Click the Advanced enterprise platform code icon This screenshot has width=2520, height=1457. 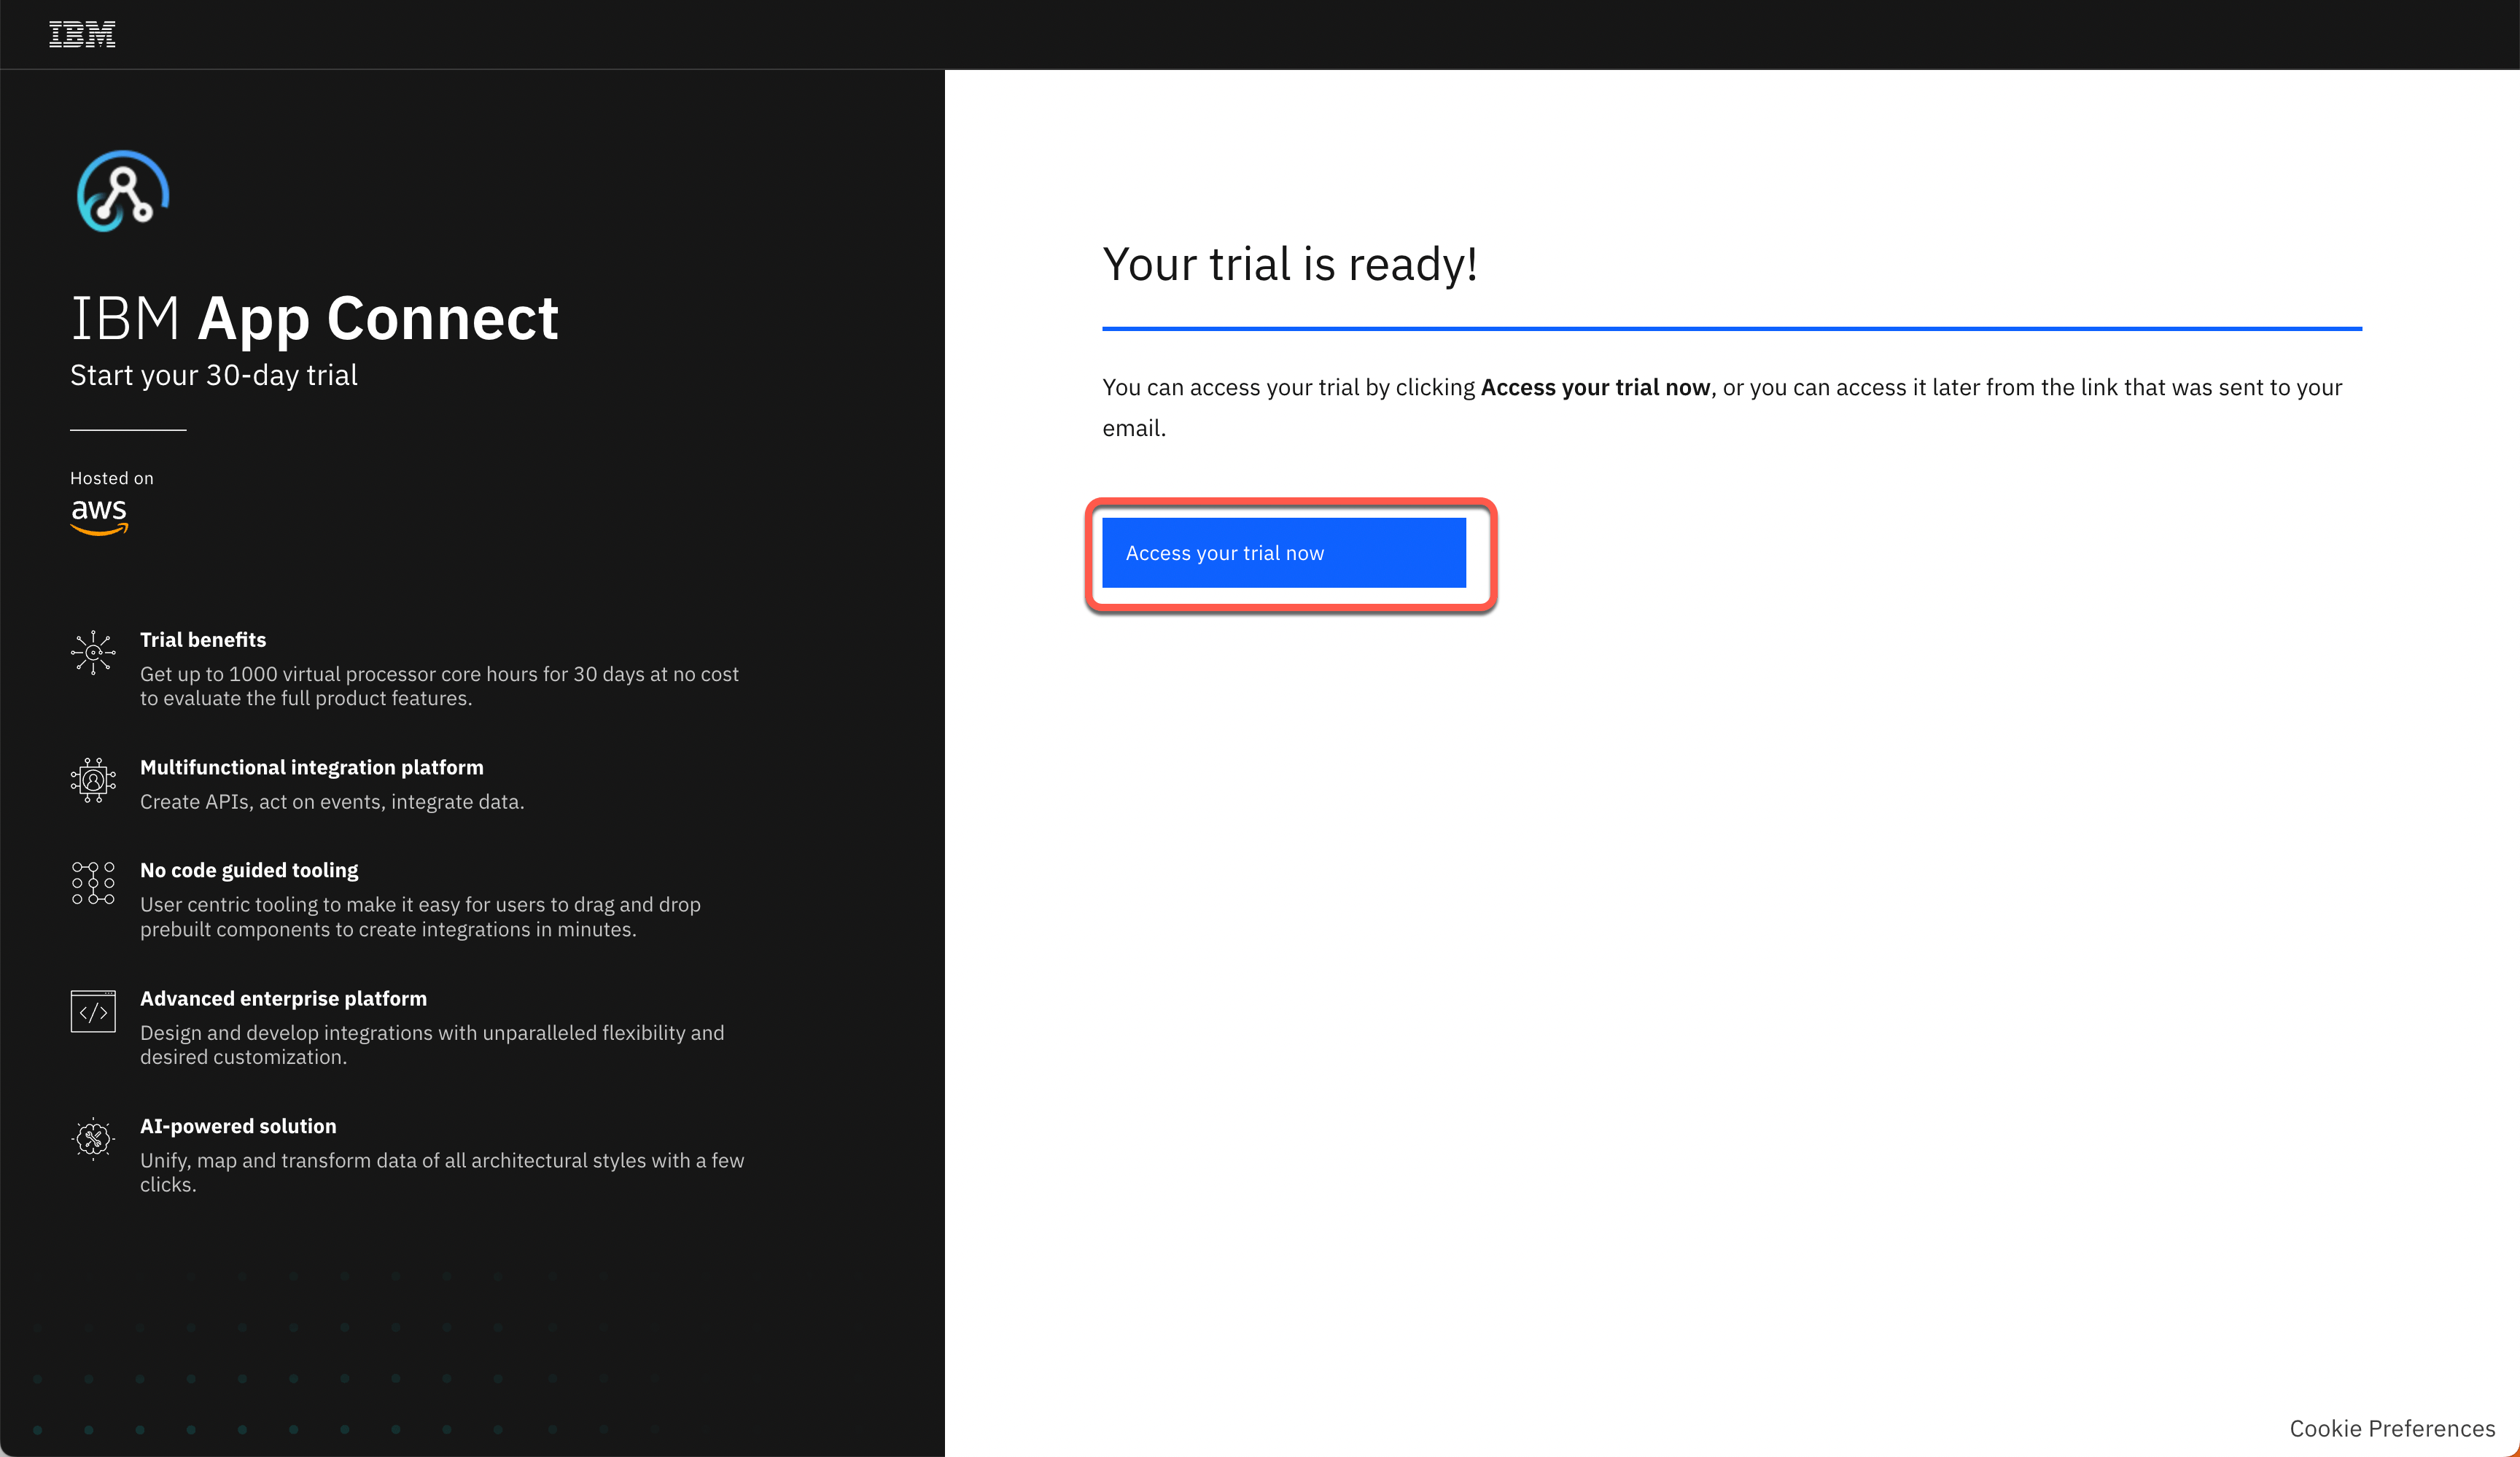click(x=93, y=1011)
